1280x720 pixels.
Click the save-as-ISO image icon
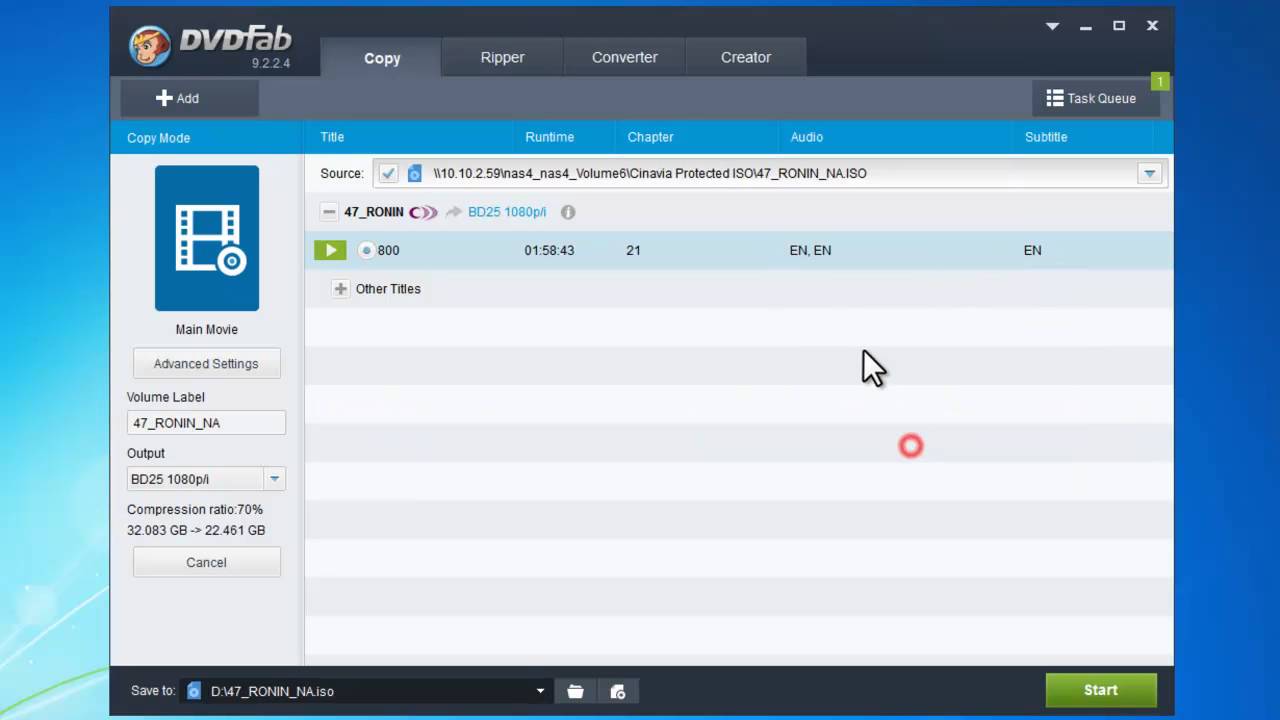coord(618,691)
